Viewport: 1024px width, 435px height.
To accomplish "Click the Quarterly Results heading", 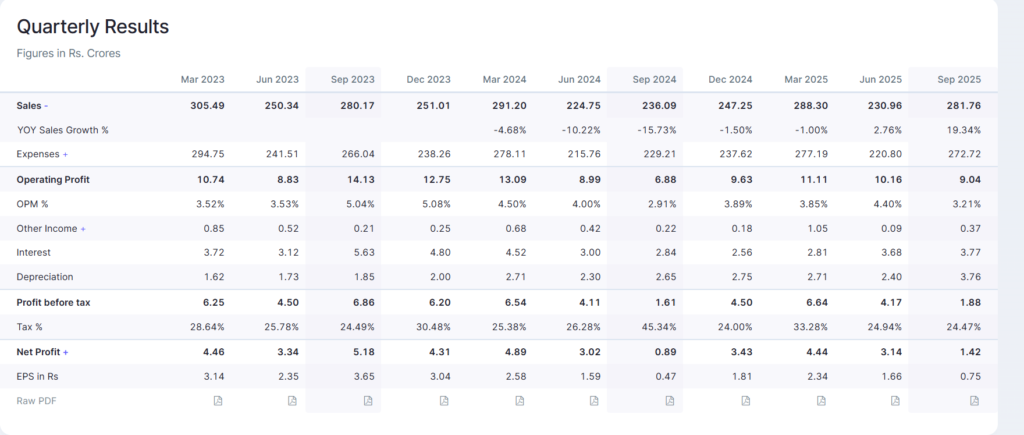I will pos(93,27).
